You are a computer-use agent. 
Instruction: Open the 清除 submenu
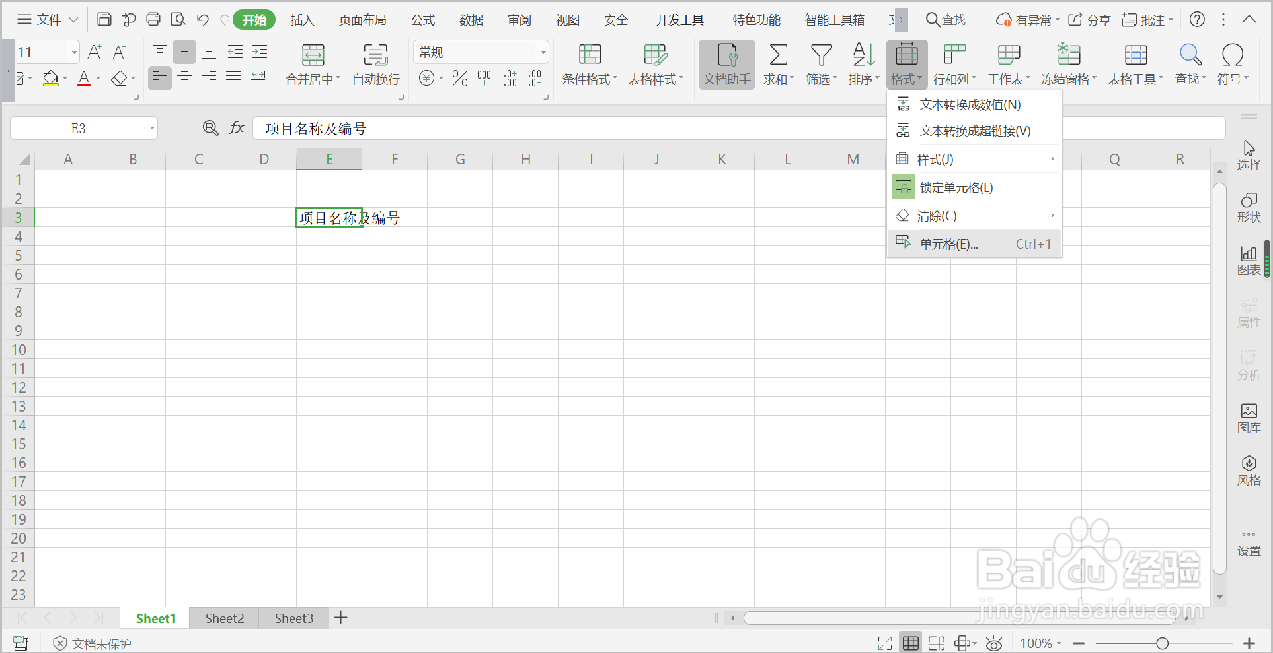click(x=974, y=215)
